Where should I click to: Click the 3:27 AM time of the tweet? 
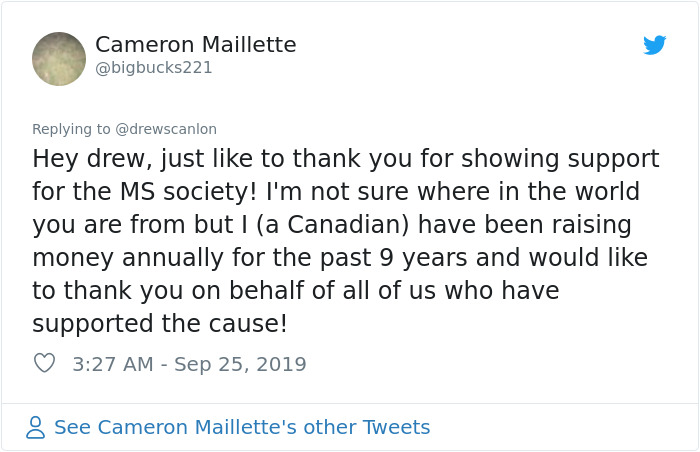[113, 364]
